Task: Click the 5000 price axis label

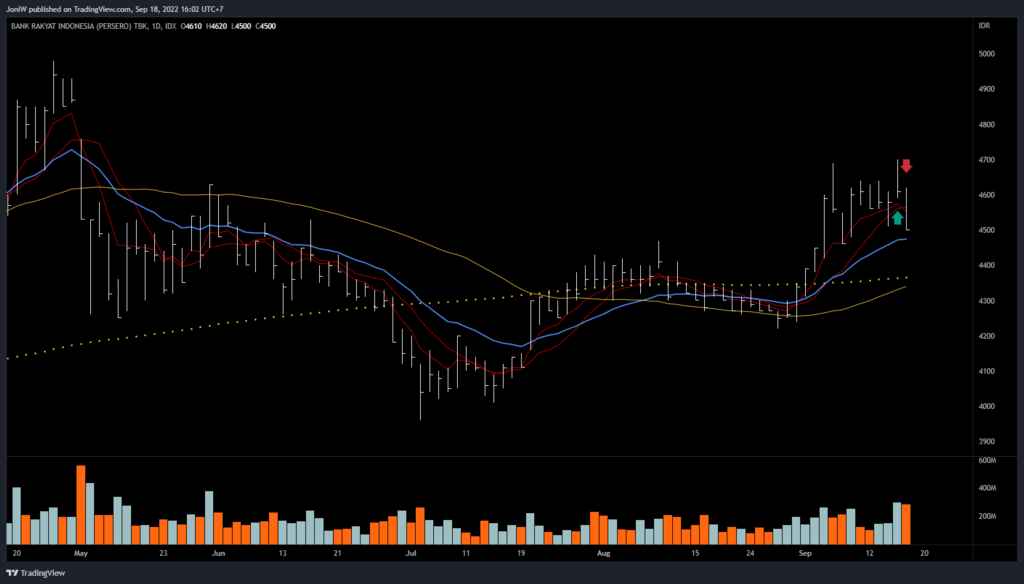Action: pyautogui.click(x=988, y=54)
